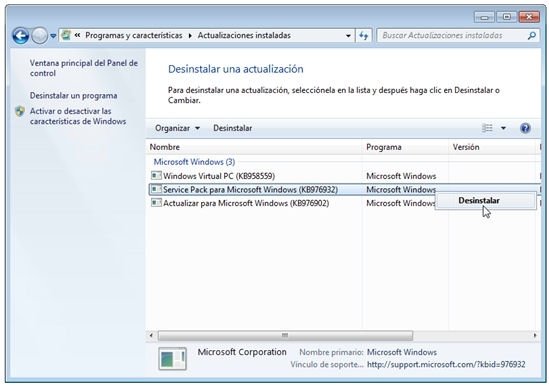Select 'Programas y características' breadcrumb

pyautogui.click(x=134, y=35)
